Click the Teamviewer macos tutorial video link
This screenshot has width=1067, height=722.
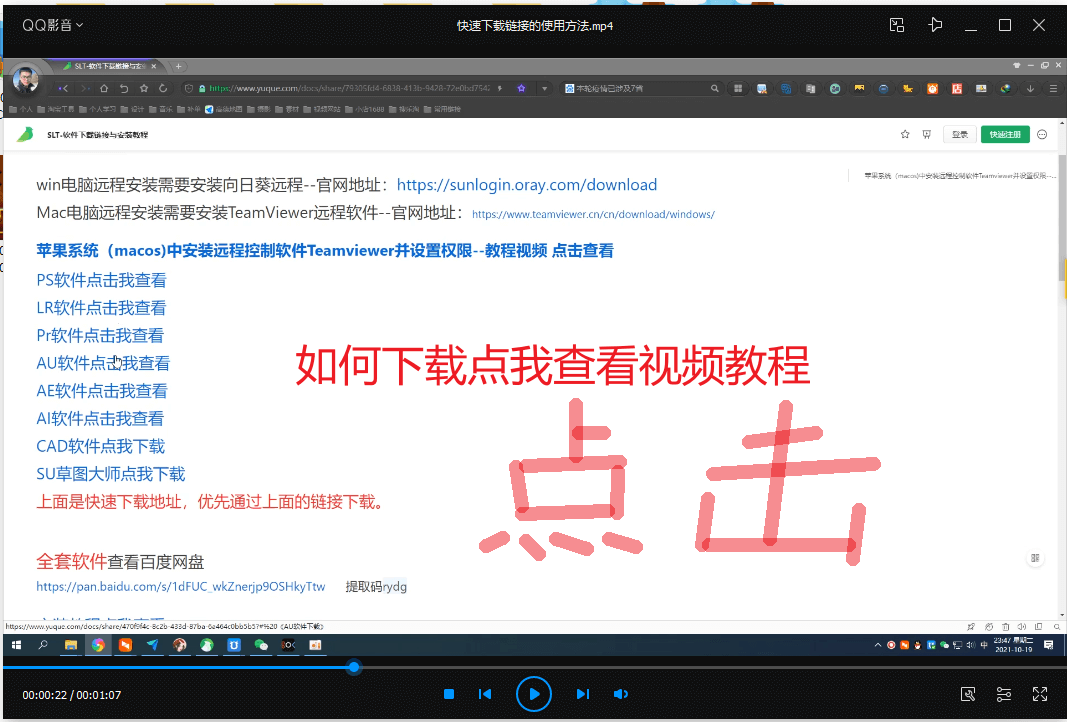[x=325, y=251]
